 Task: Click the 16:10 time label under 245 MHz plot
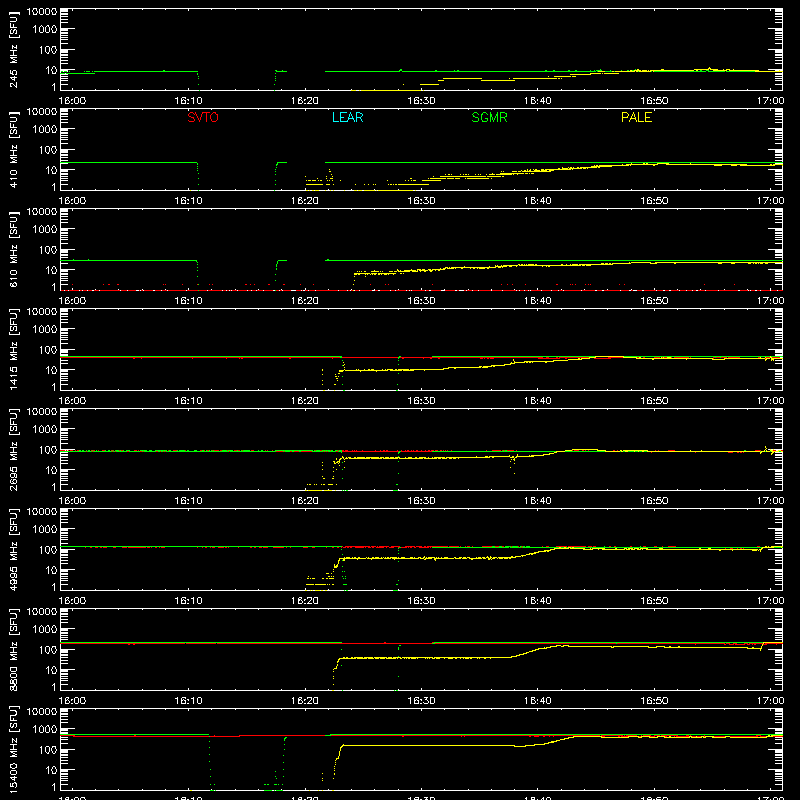(x=188, y=101)
